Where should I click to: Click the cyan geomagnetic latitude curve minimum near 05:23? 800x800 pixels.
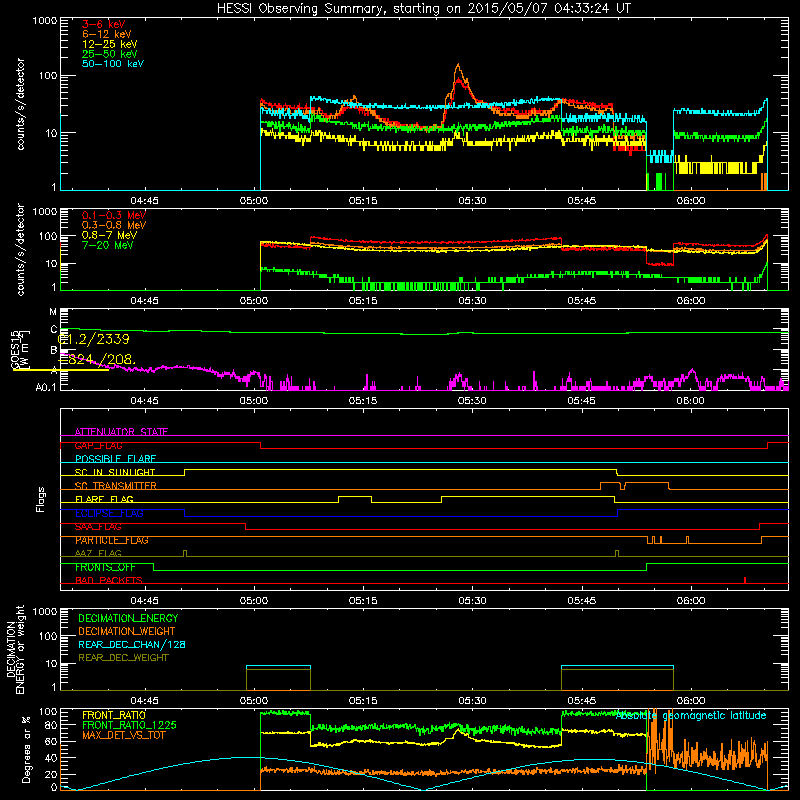click(x=423, y=789)
